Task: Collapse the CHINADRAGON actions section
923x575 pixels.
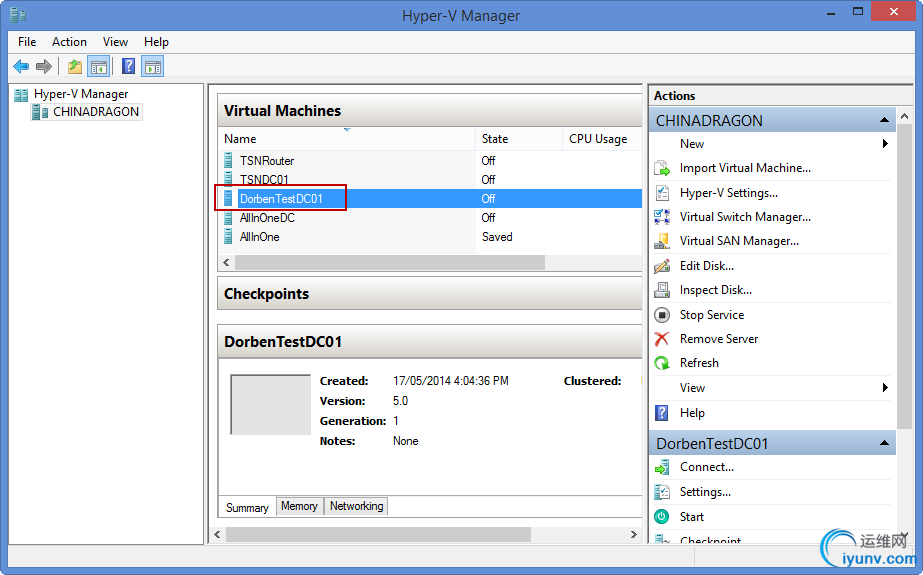Action: tap(884, 120)
